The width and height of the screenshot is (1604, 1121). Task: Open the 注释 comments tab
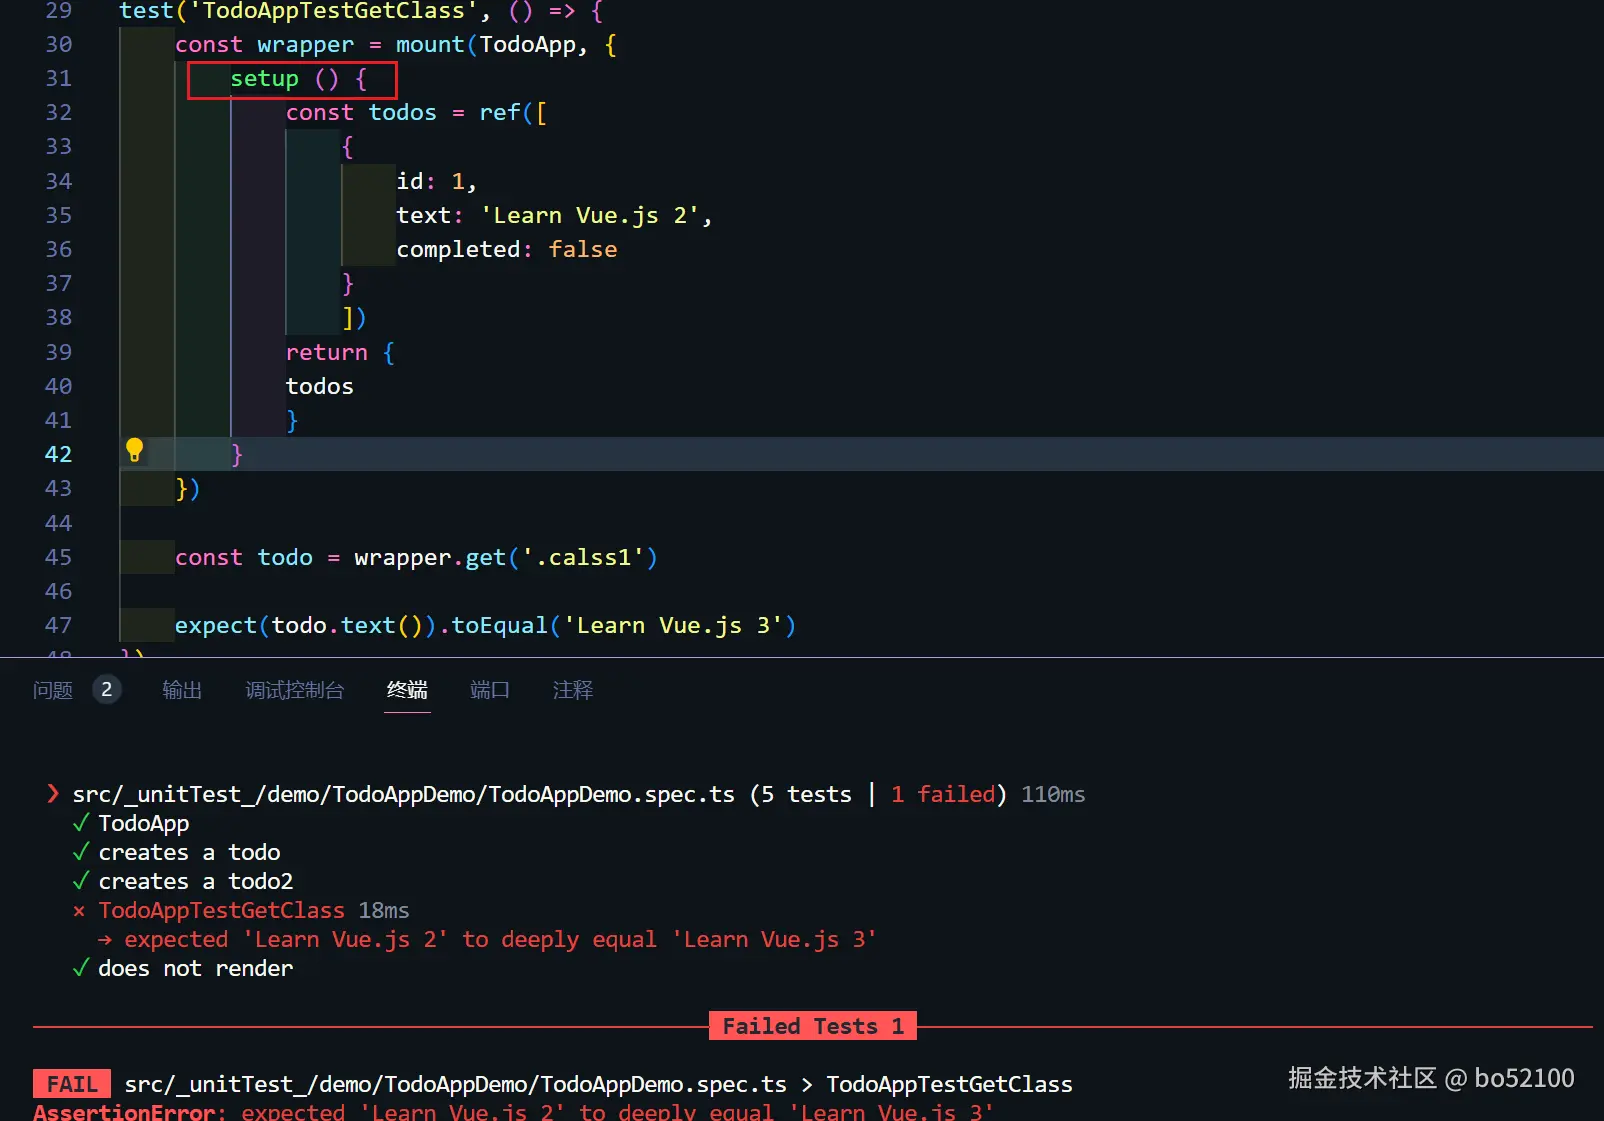click(x=573, y=690)
